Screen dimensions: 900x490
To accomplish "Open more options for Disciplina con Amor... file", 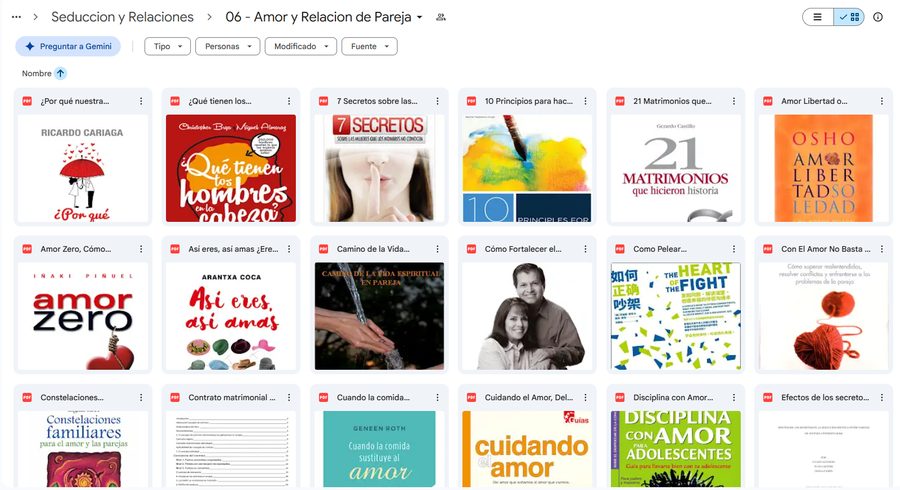I will [734, 397].
